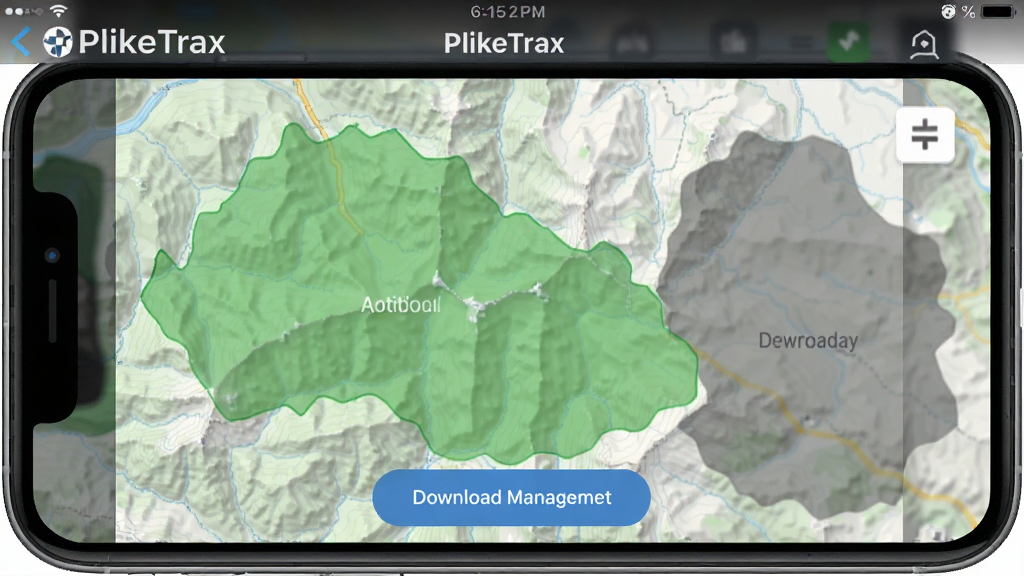The height and width of the screenshot is (576, 1024).
Task: Click the Aotiboal region label text
Action: (401, 305)
